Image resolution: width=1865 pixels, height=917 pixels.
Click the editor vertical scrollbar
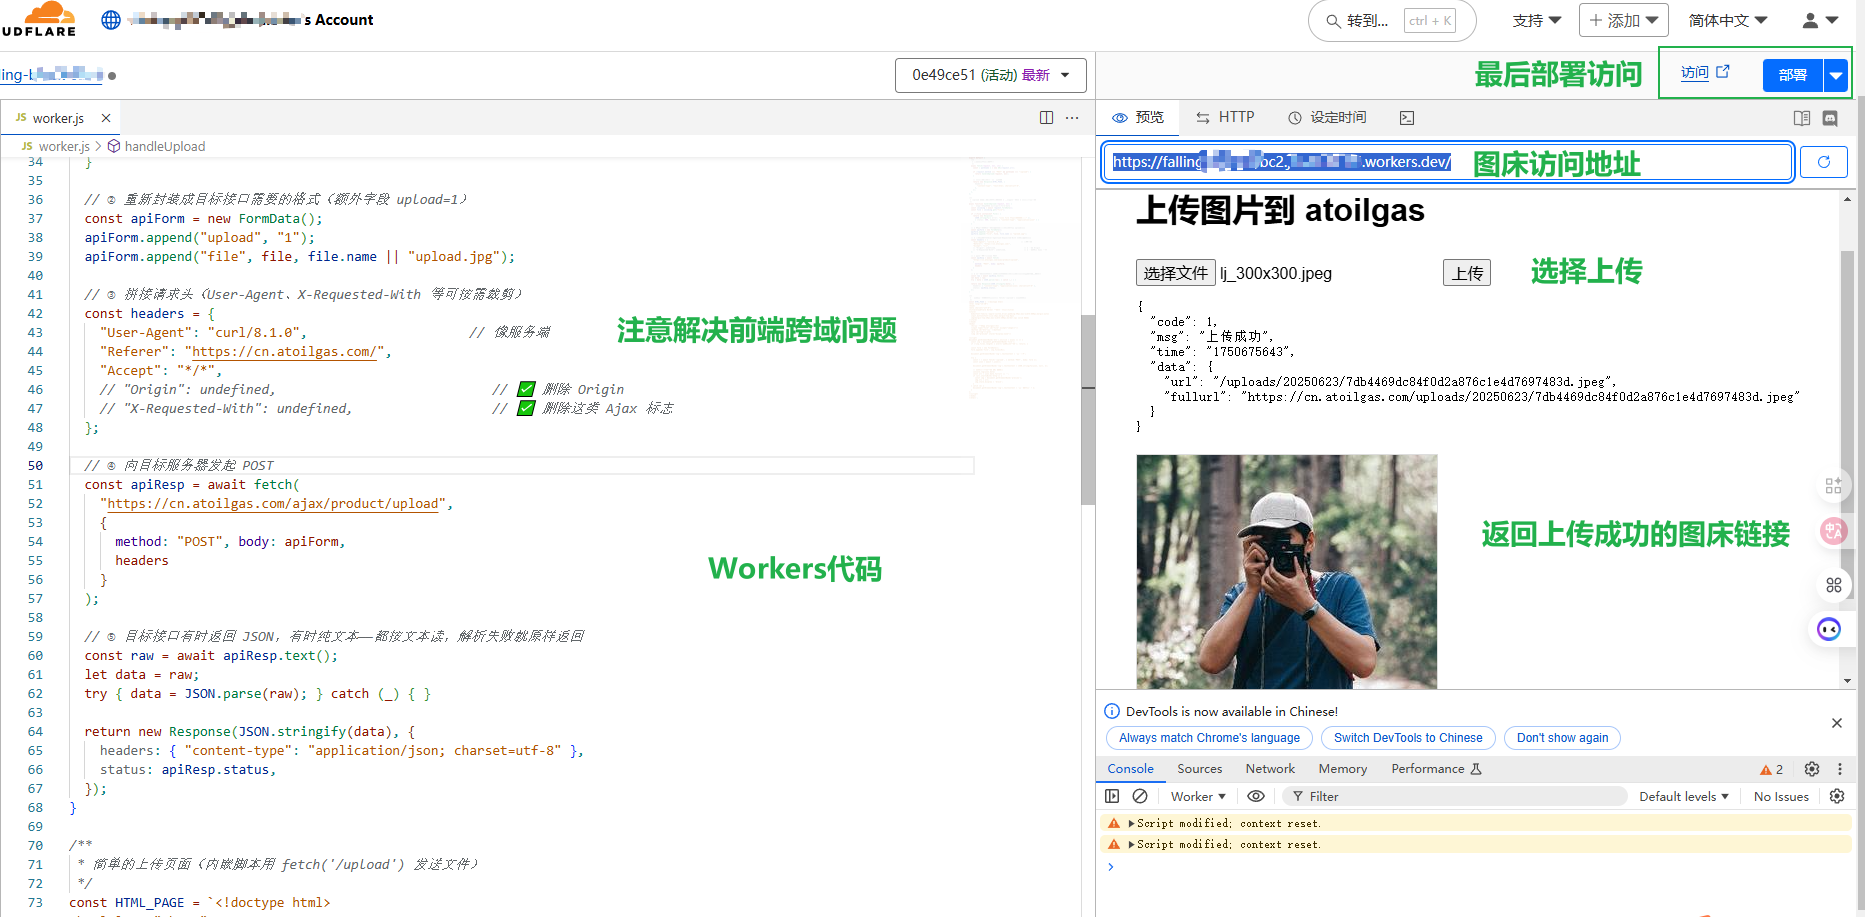point(1088,410)
